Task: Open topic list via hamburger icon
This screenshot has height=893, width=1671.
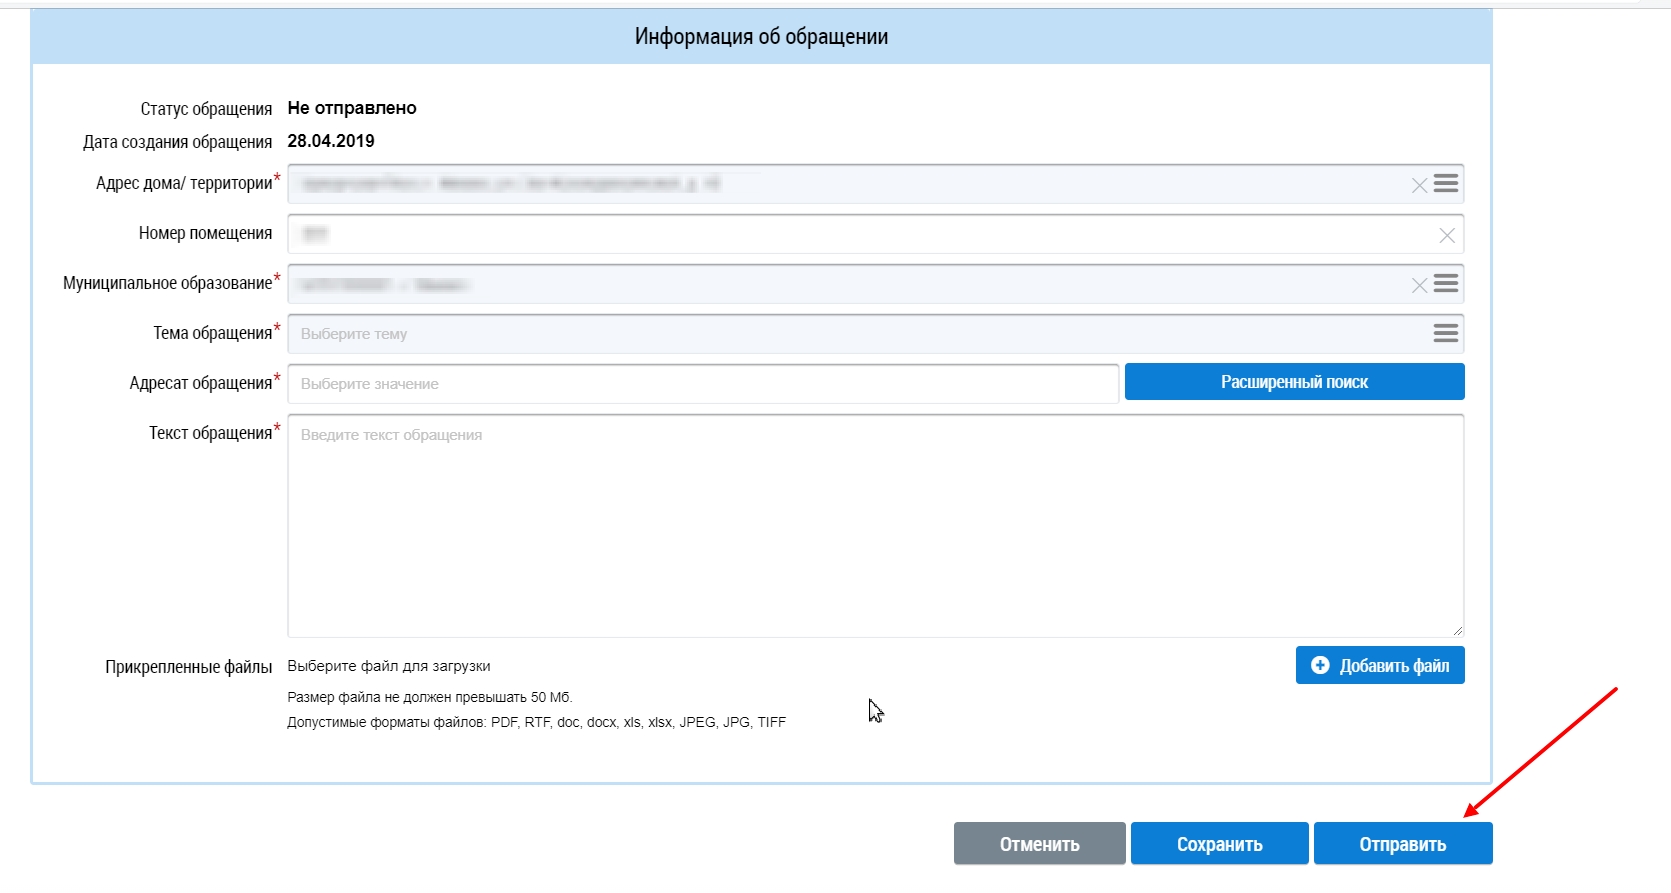Action: (x=1446, y=333)
